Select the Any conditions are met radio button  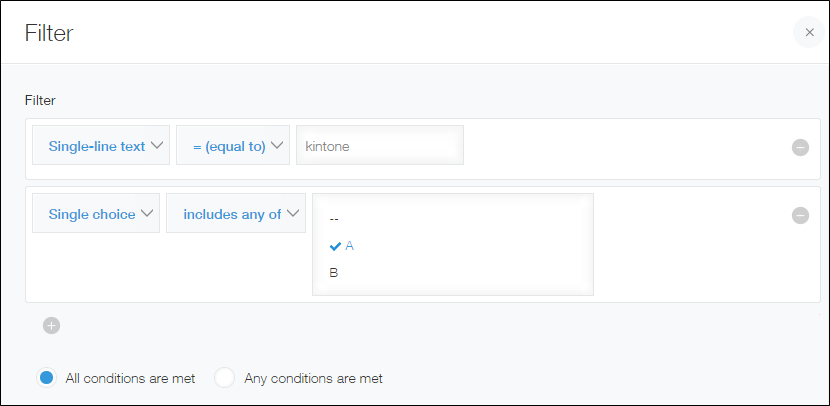(x=225, y=378)
